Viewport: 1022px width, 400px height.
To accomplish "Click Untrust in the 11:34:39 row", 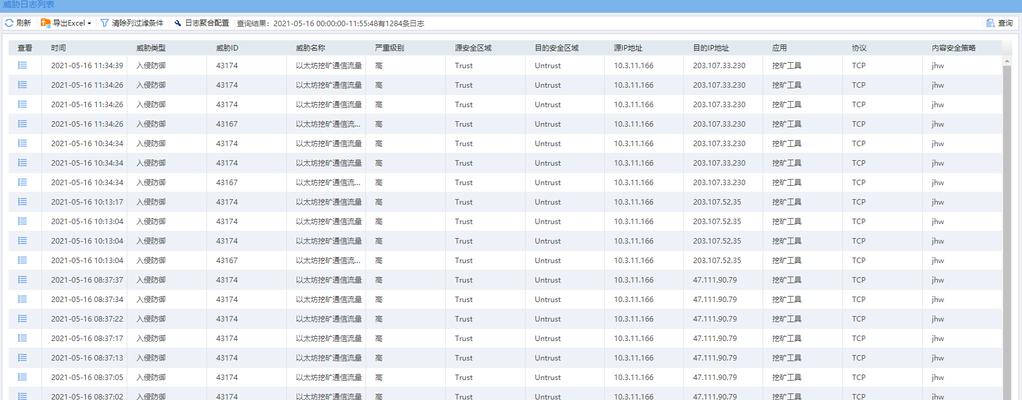I will (x=548, y=66).
